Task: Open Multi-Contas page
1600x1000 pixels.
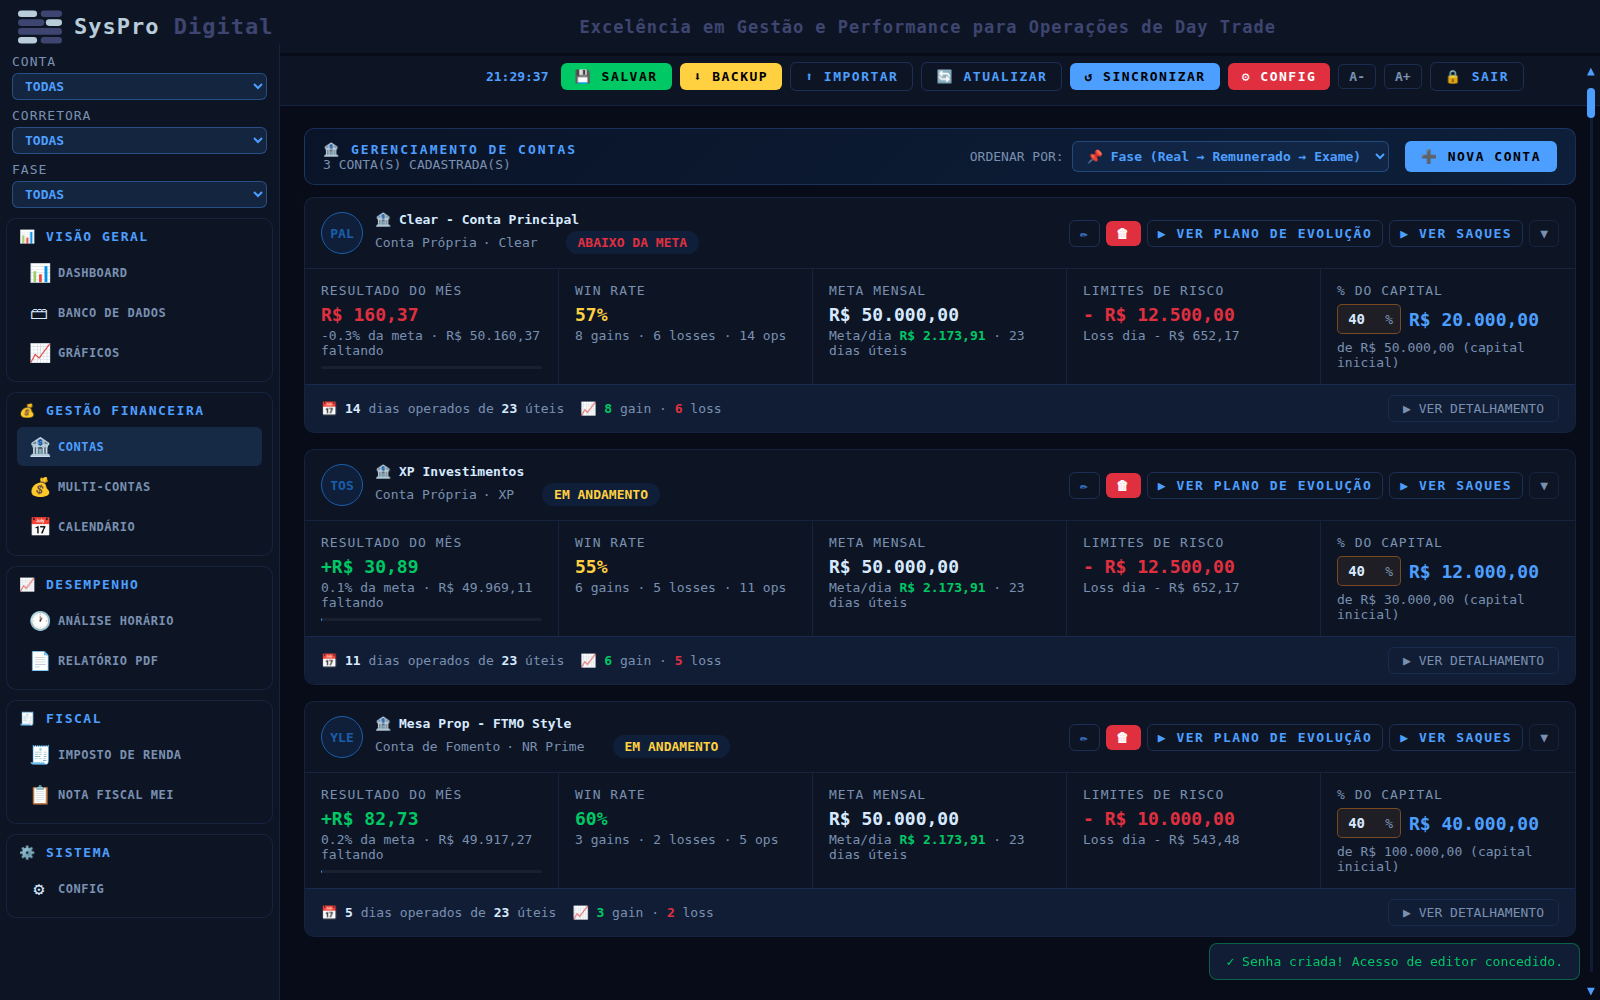Action: tap(140, 487)
